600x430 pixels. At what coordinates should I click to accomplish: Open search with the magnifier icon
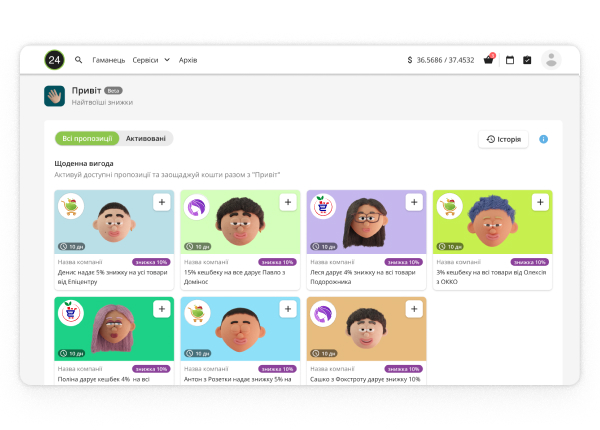pos(79,60)
